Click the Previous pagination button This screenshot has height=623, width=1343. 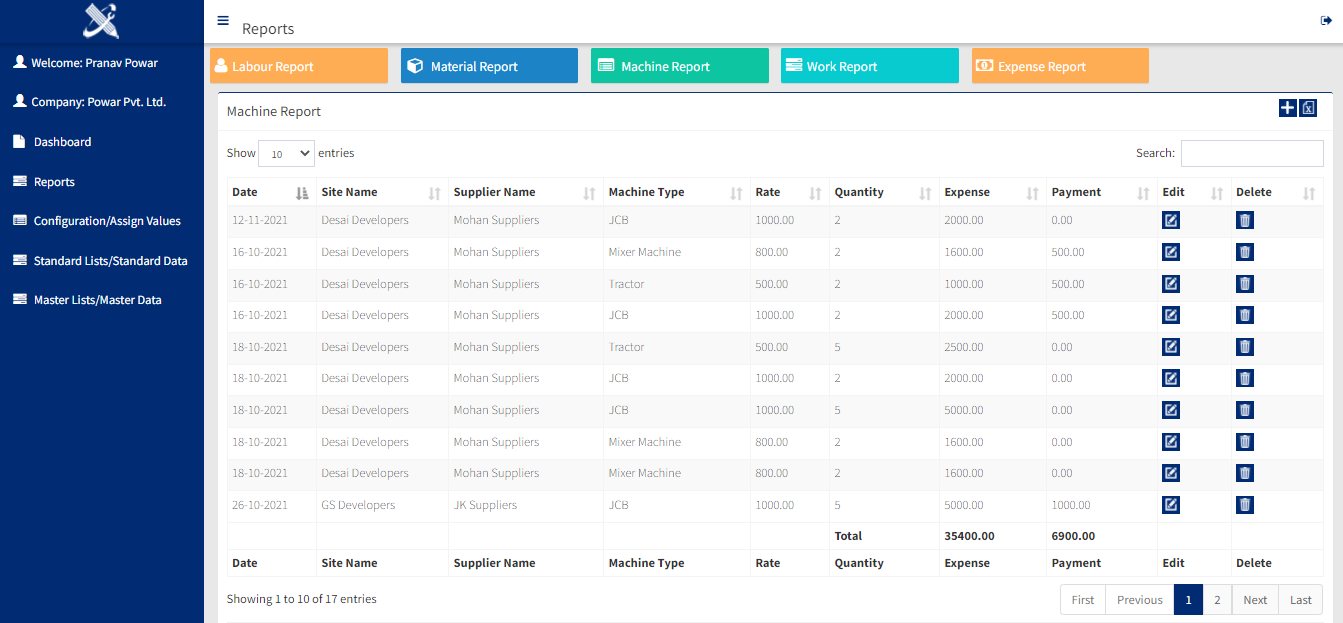click(x=1140, y=600)
